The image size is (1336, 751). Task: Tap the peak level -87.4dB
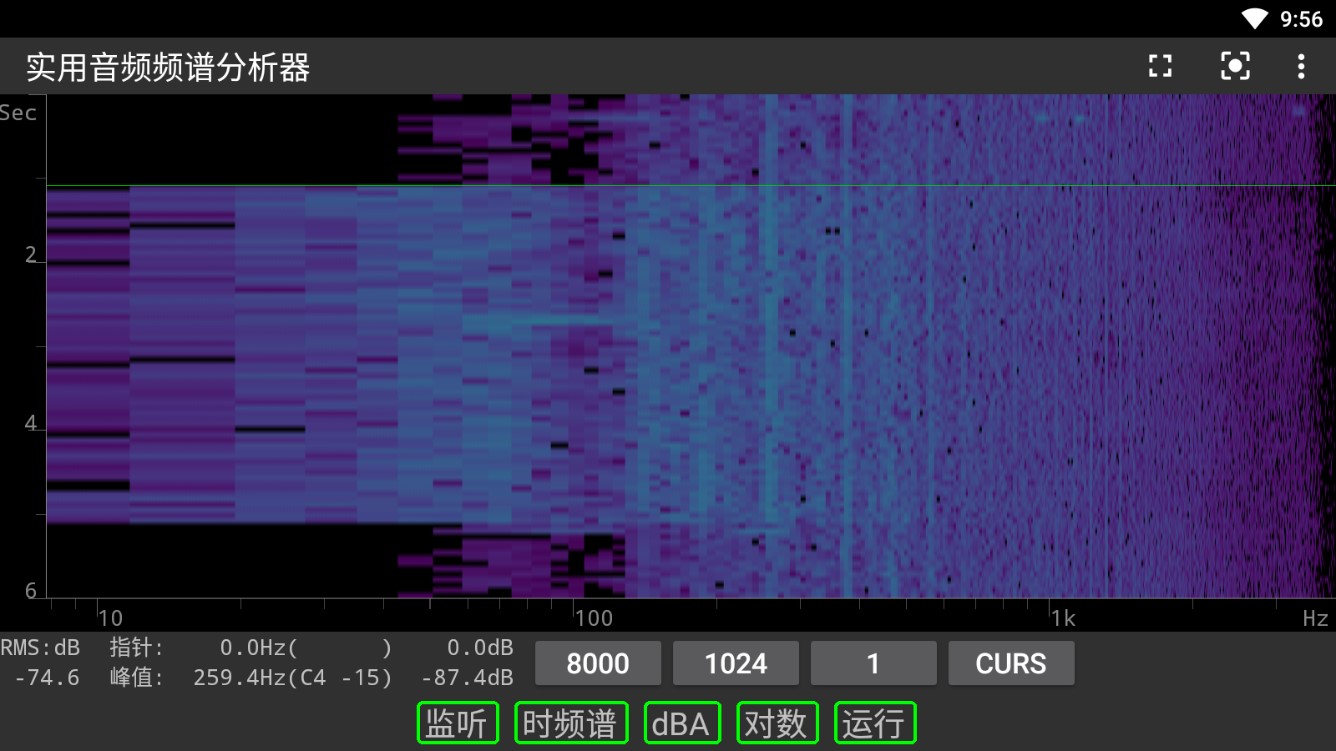click(467, 678)
